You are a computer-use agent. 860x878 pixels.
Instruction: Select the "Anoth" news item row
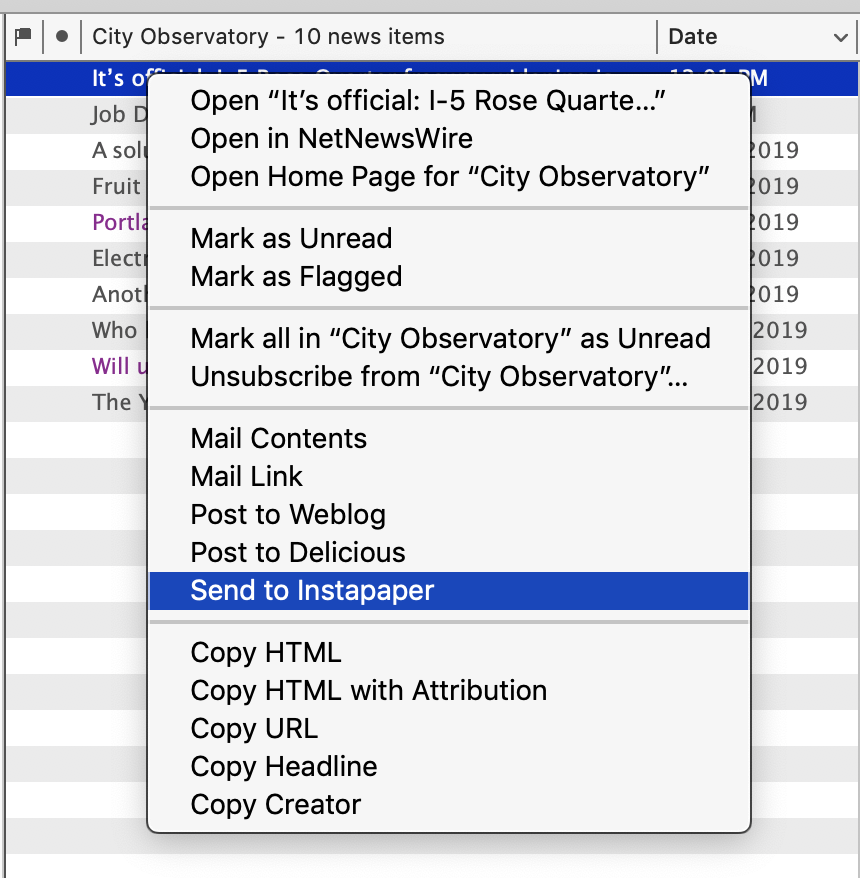(76, 295)
